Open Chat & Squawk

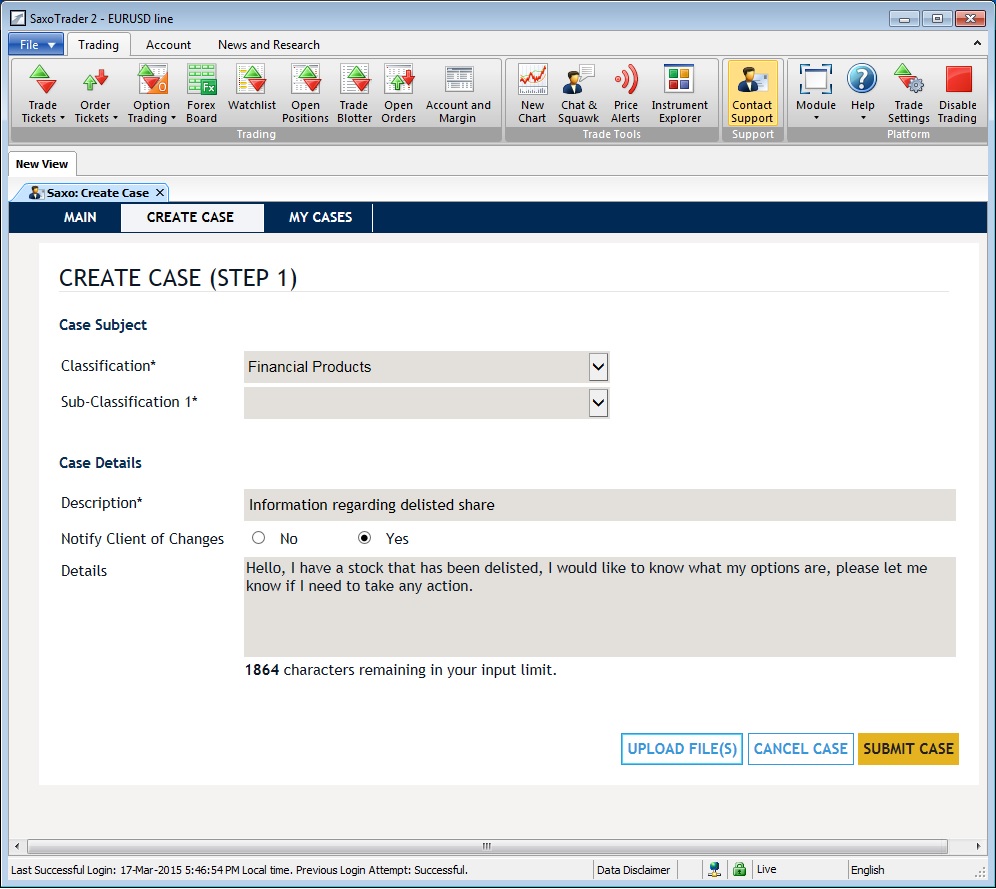(578, 94)
